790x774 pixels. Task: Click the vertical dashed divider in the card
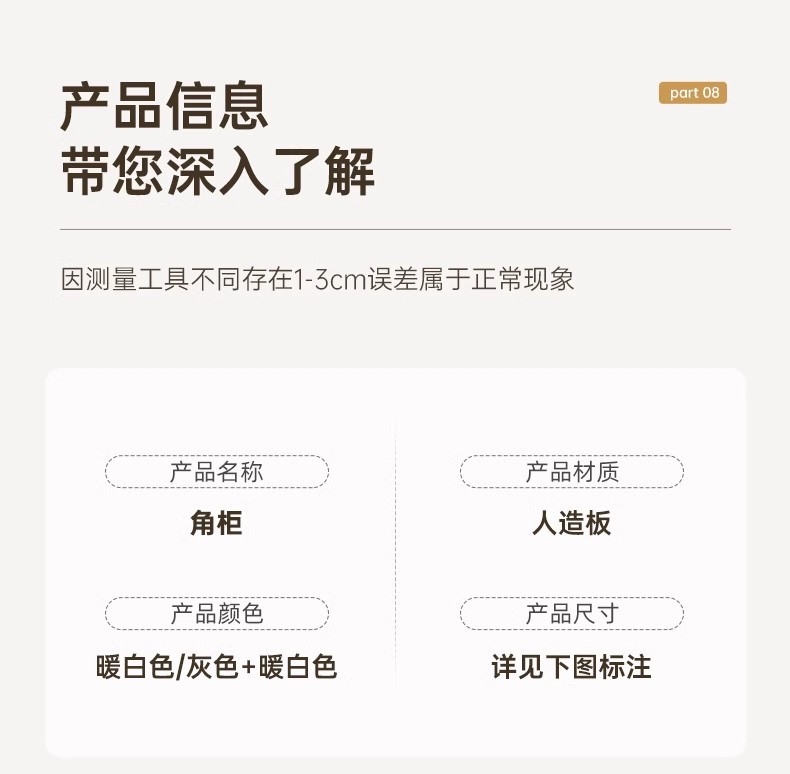coord(395,560)
